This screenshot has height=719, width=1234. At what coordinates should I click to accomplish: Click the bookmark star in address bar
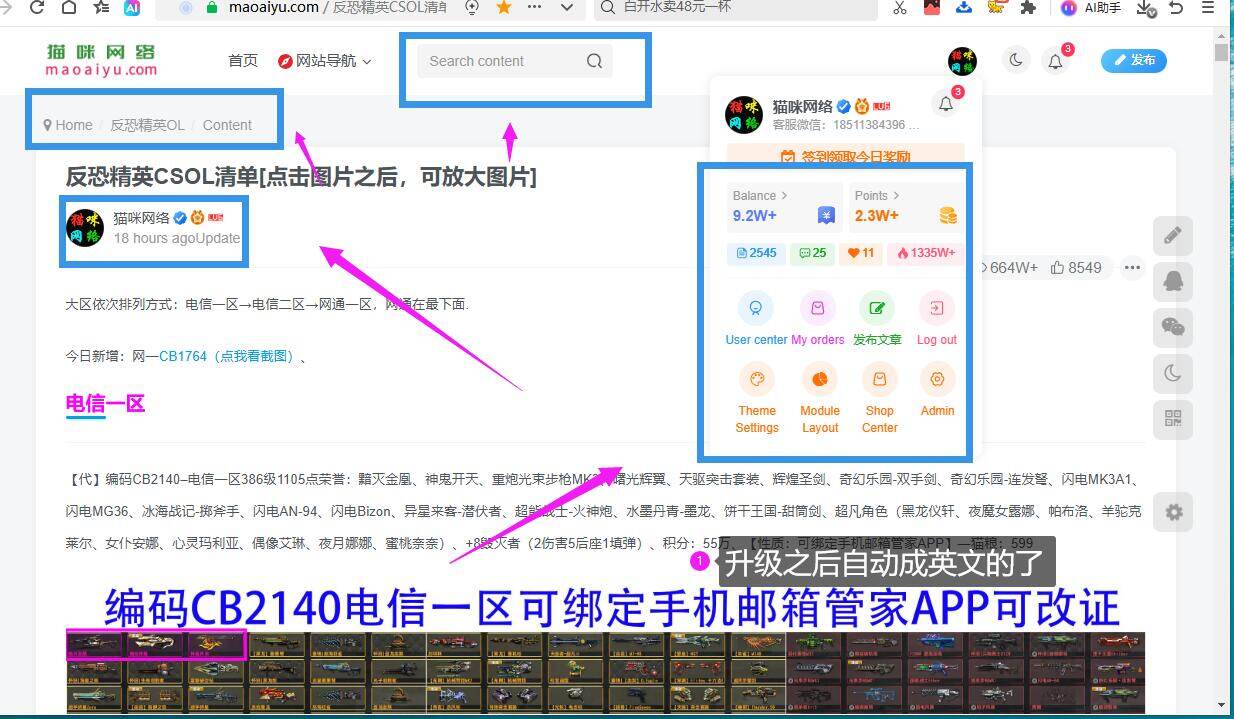(504, 7)
